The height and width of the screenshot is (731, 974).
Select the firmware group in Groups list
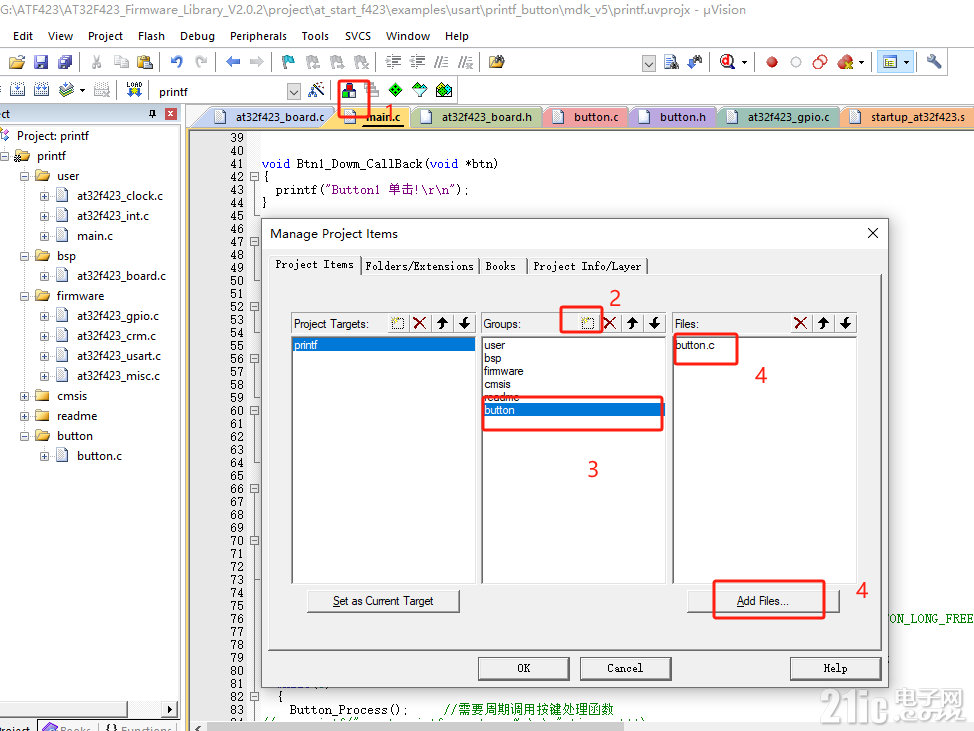pos(504,371)
